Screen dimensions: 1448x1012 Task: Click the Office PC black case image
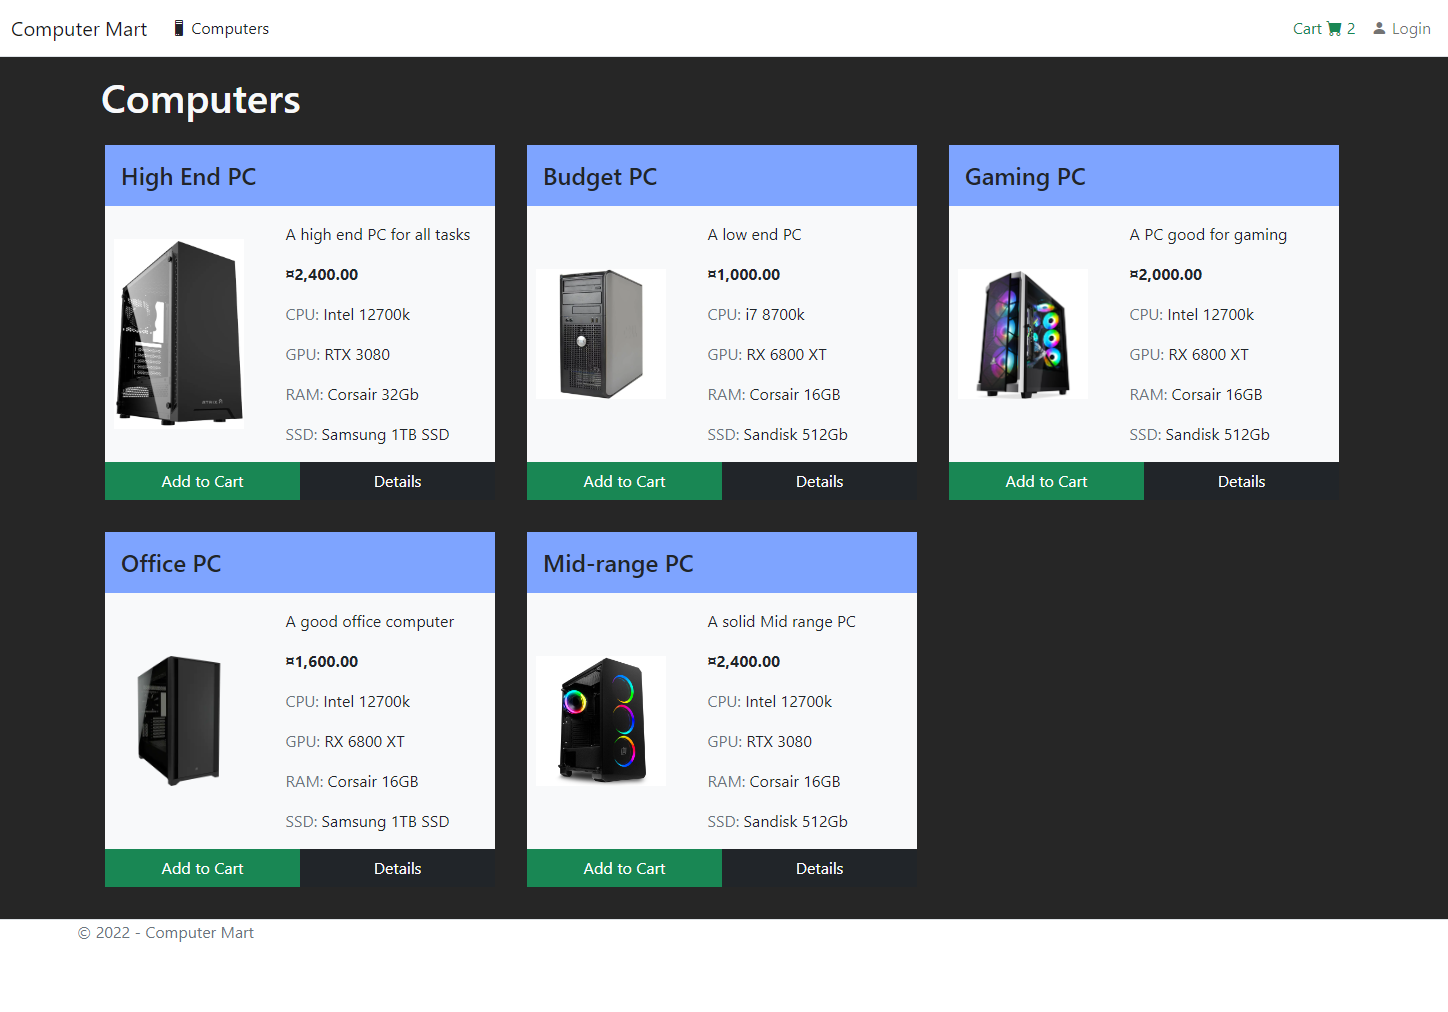(x=179, y=721)
